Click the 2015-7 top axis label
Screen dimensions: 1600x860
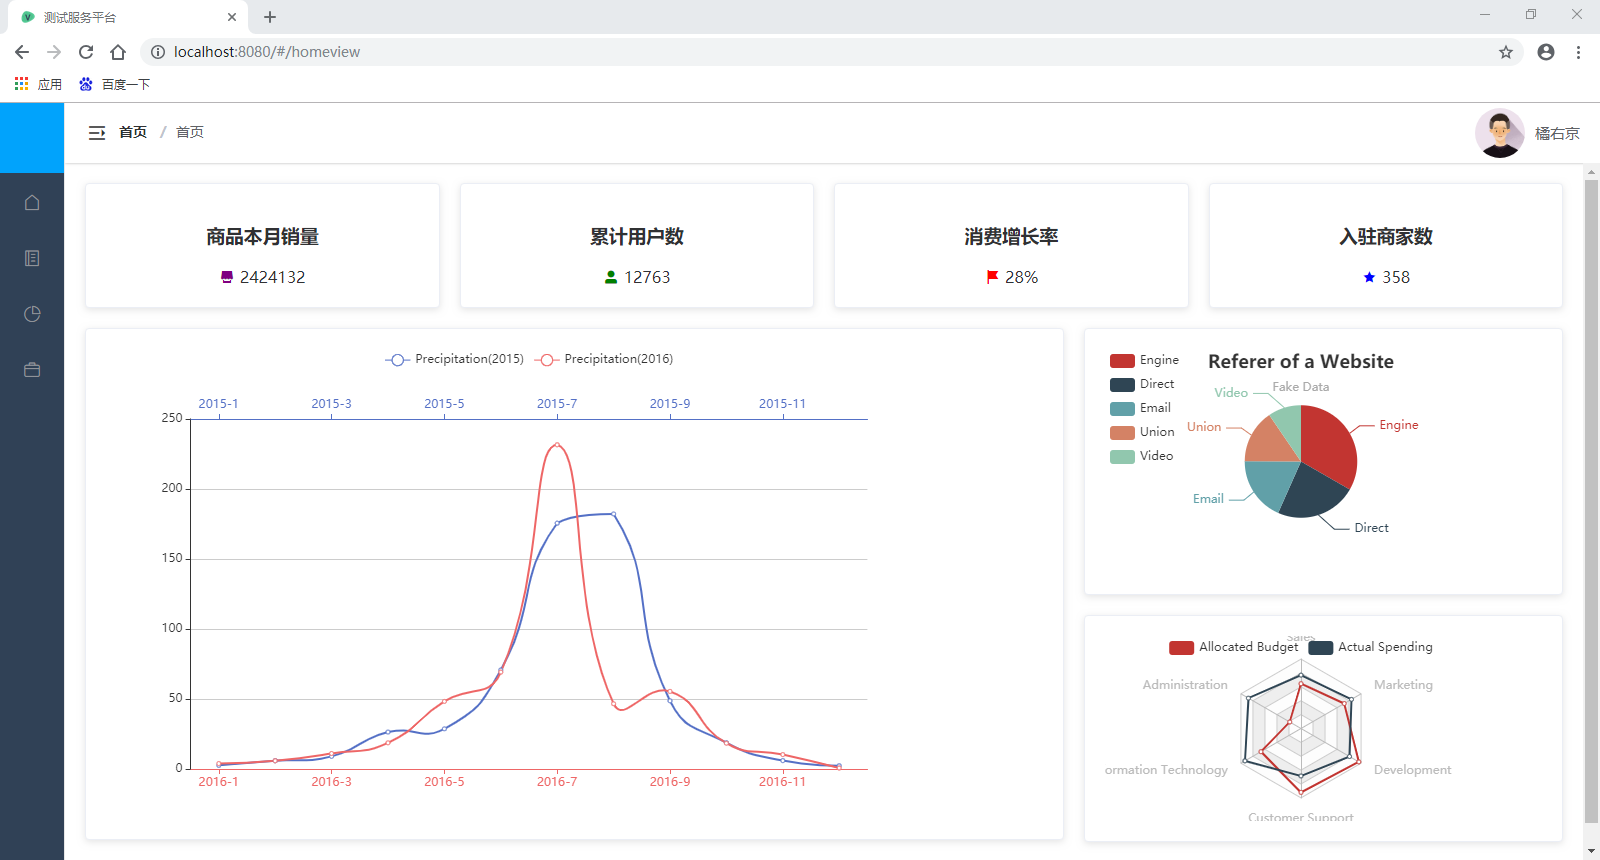pos(557,404)
